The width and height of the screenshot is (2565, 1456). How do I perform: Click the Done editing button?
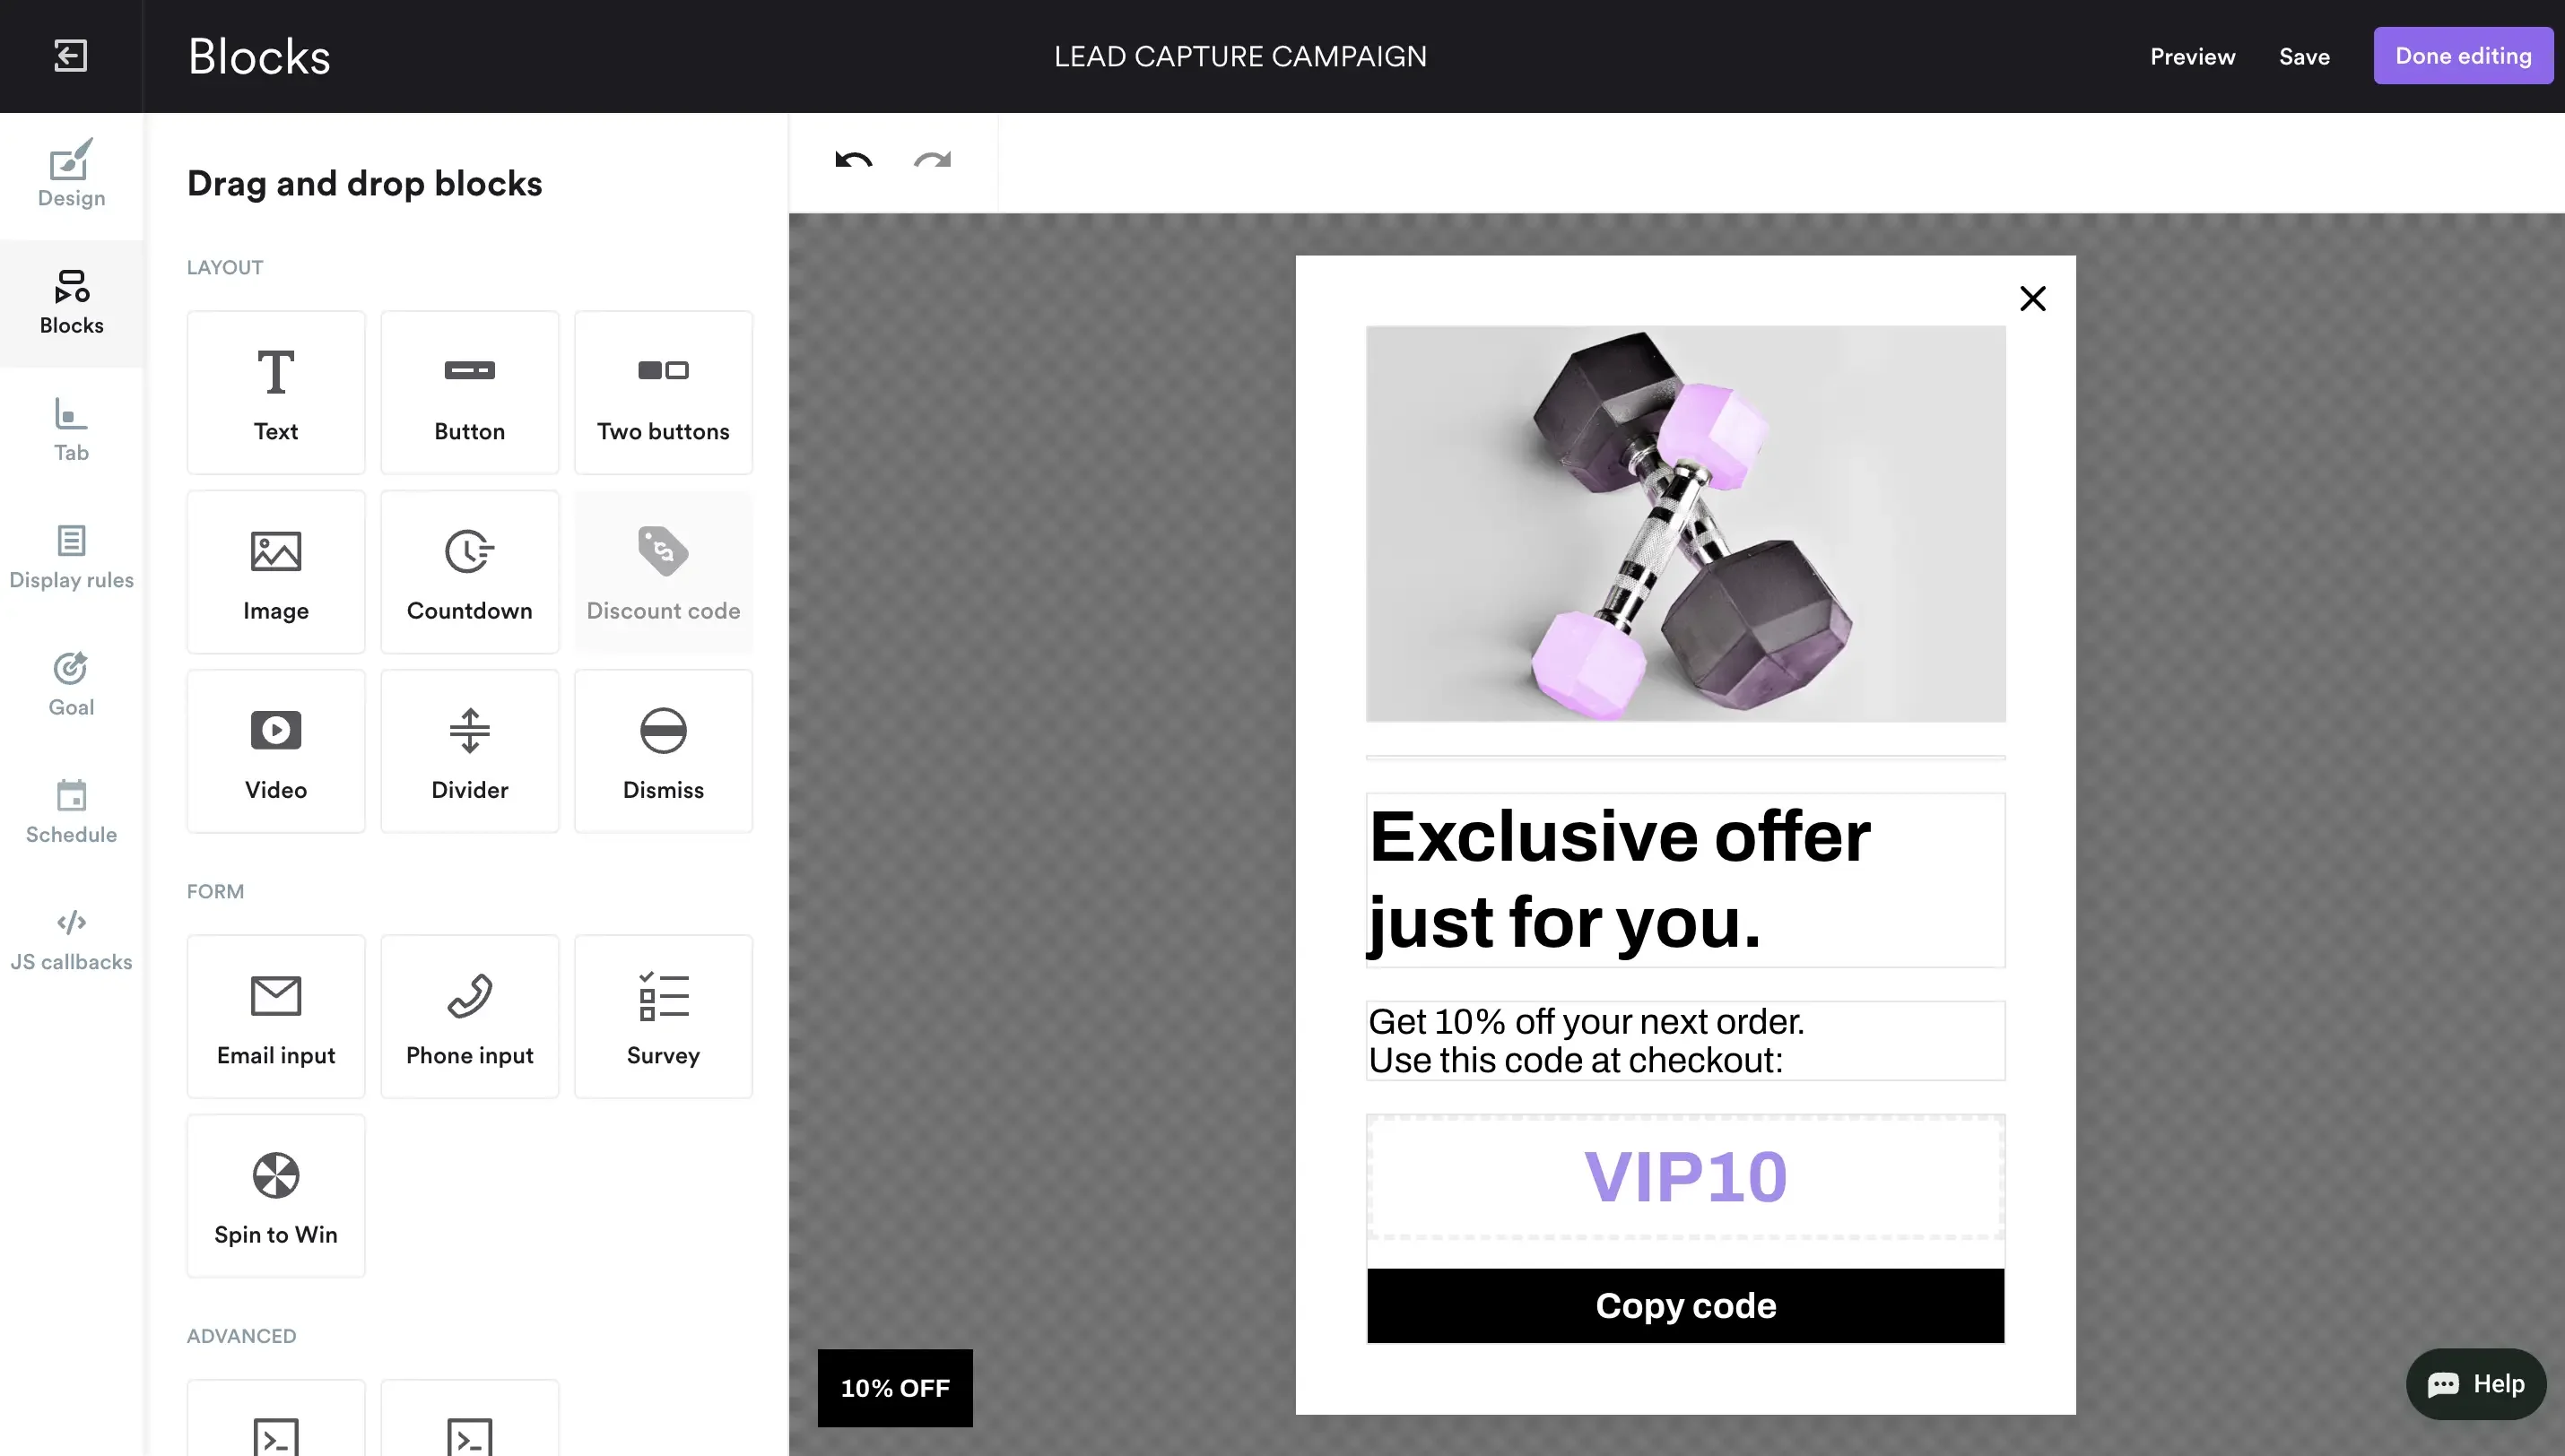tap(2462, 56)
